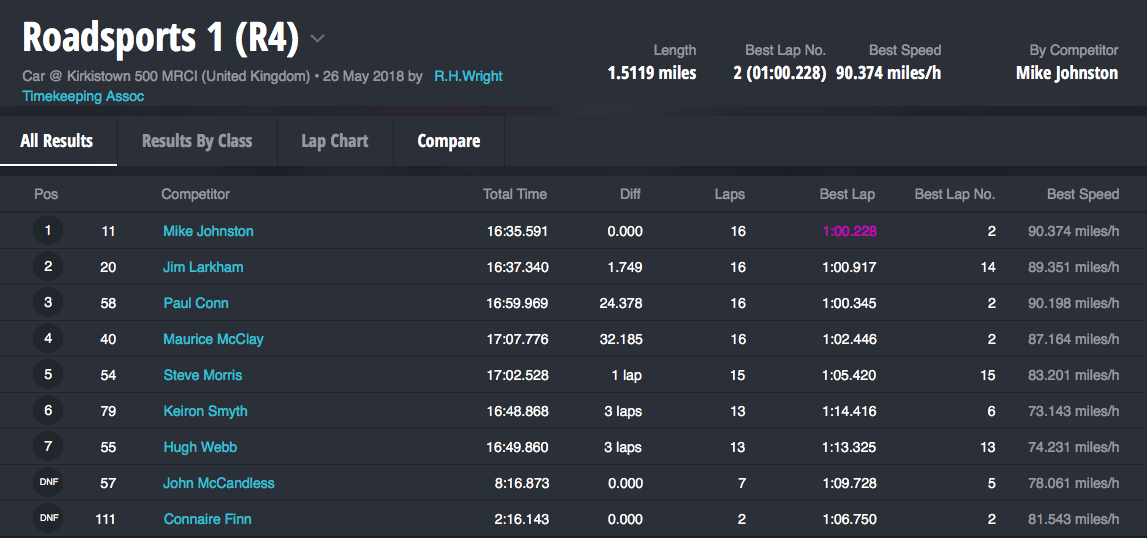
Task: Open Mike Johnston competitor link in table
Action: pos(208,231)
